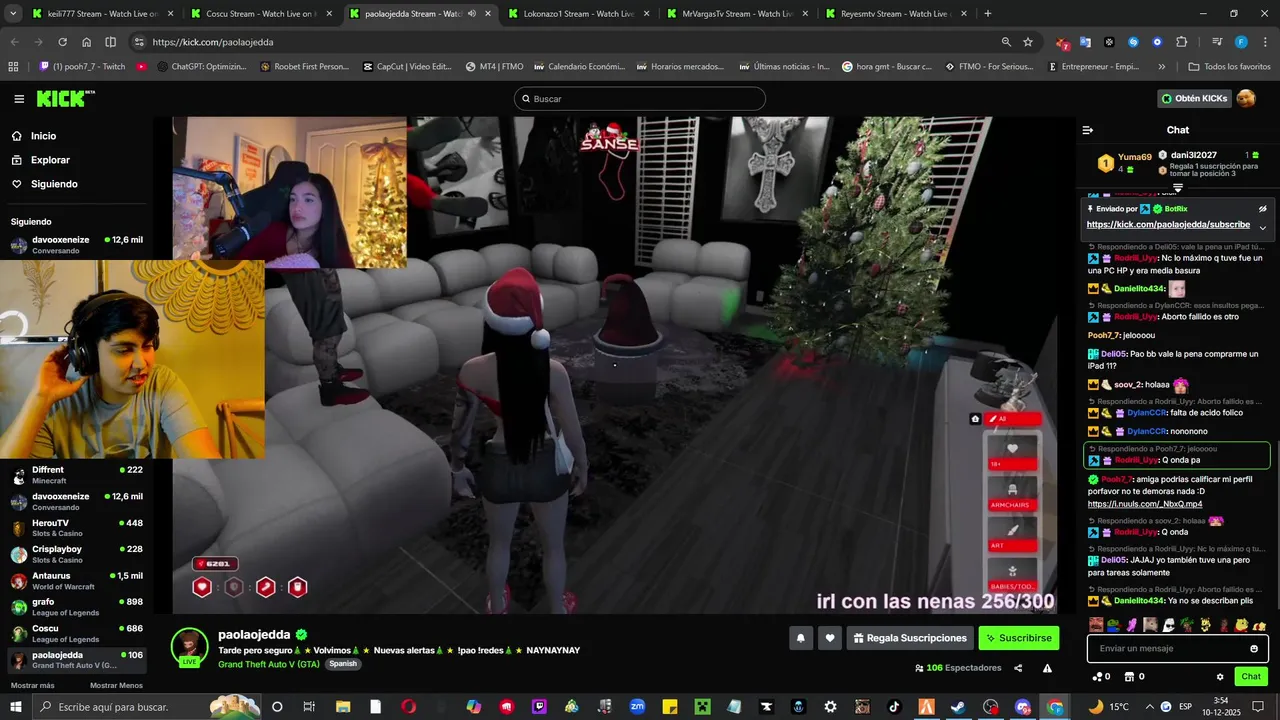Open the Chrome extensions puzzle icon

(1181, 42)
